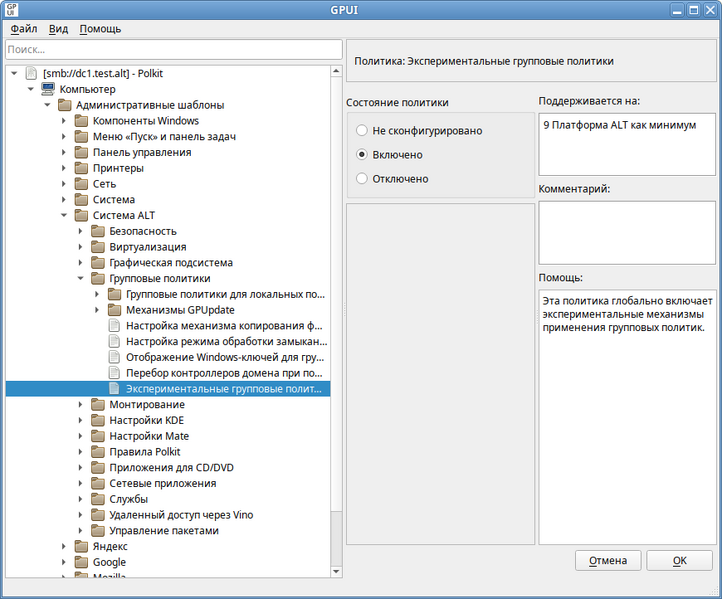Screen dimensions: 722x599
Task: Click folder icon beside Механизмы GPUpdate
Action: point(114,310)
